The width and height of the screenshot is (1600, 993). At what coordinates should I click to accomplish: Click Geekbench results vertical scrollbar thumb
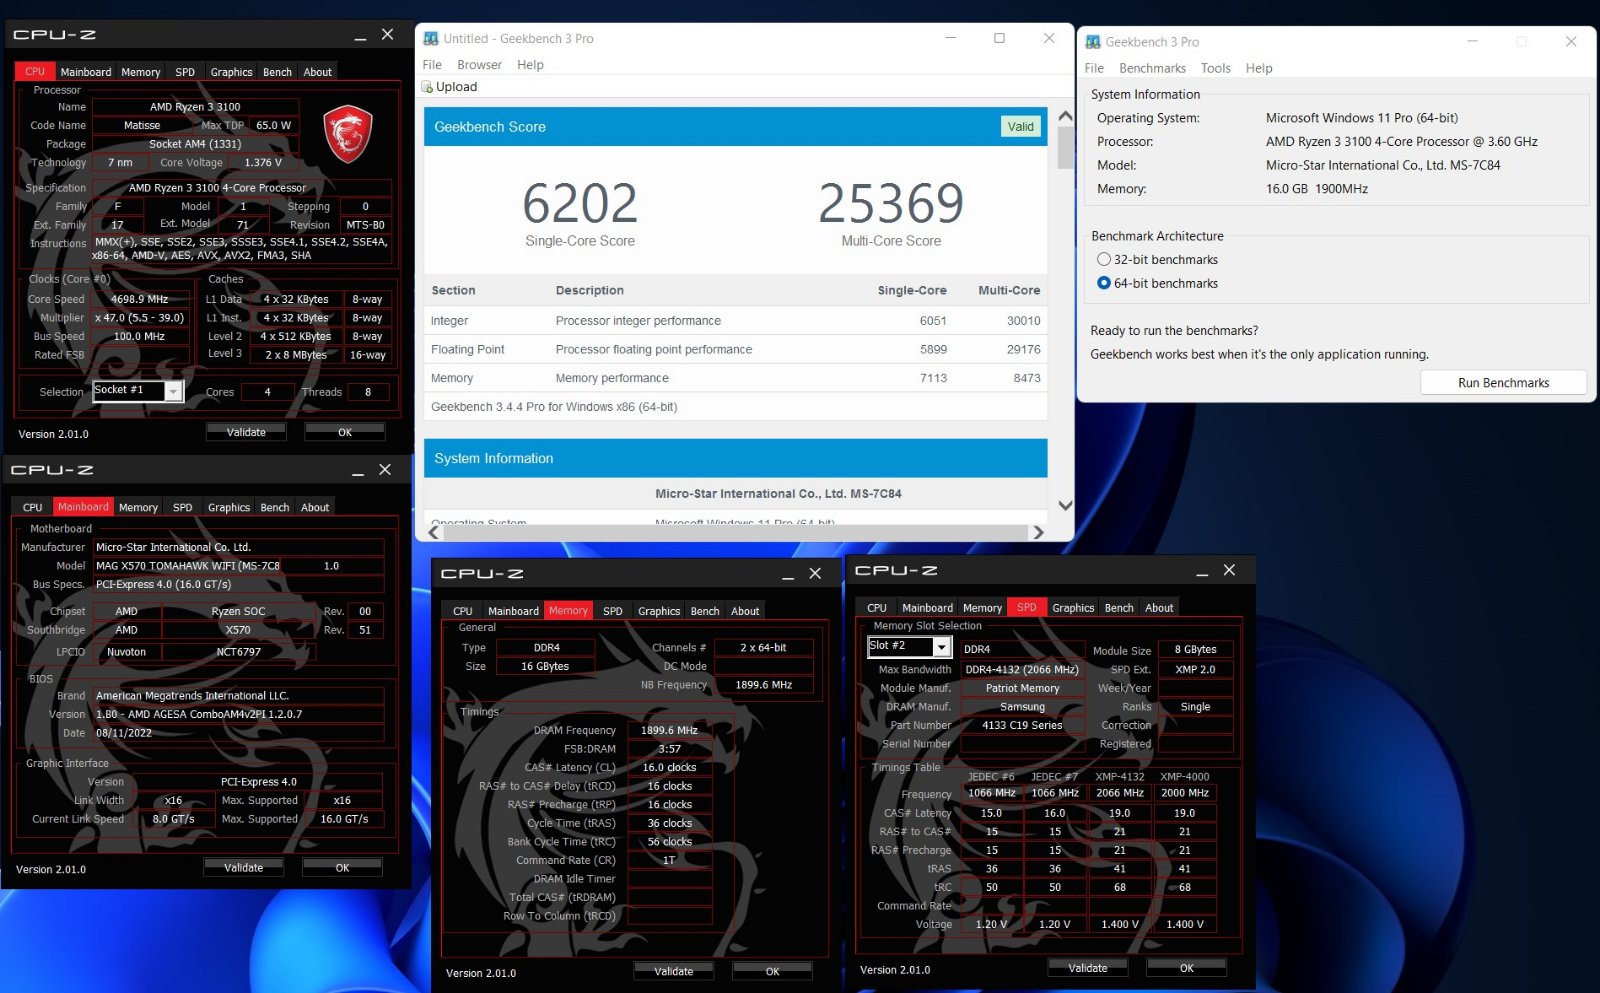[1065, 146]
